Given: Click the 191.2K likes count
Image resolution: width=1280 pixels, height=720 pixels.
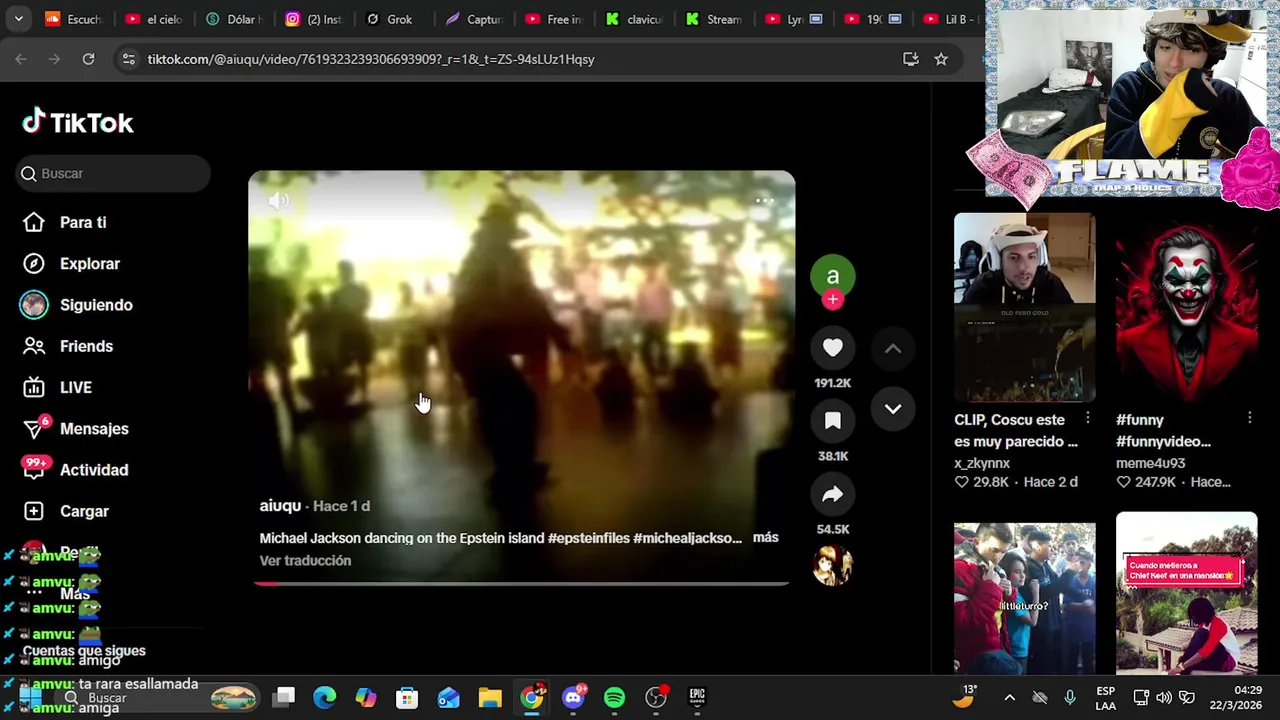Looking at the screenshot, I should coord(833,383).
